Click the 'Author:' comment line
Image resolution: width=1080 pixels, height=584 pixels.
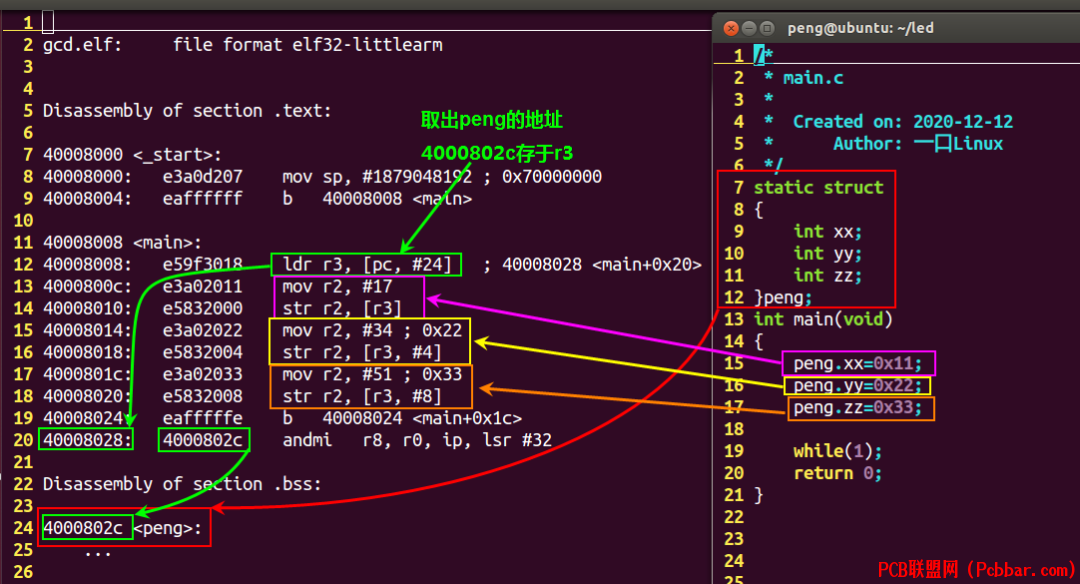click(x=918, y=144)
